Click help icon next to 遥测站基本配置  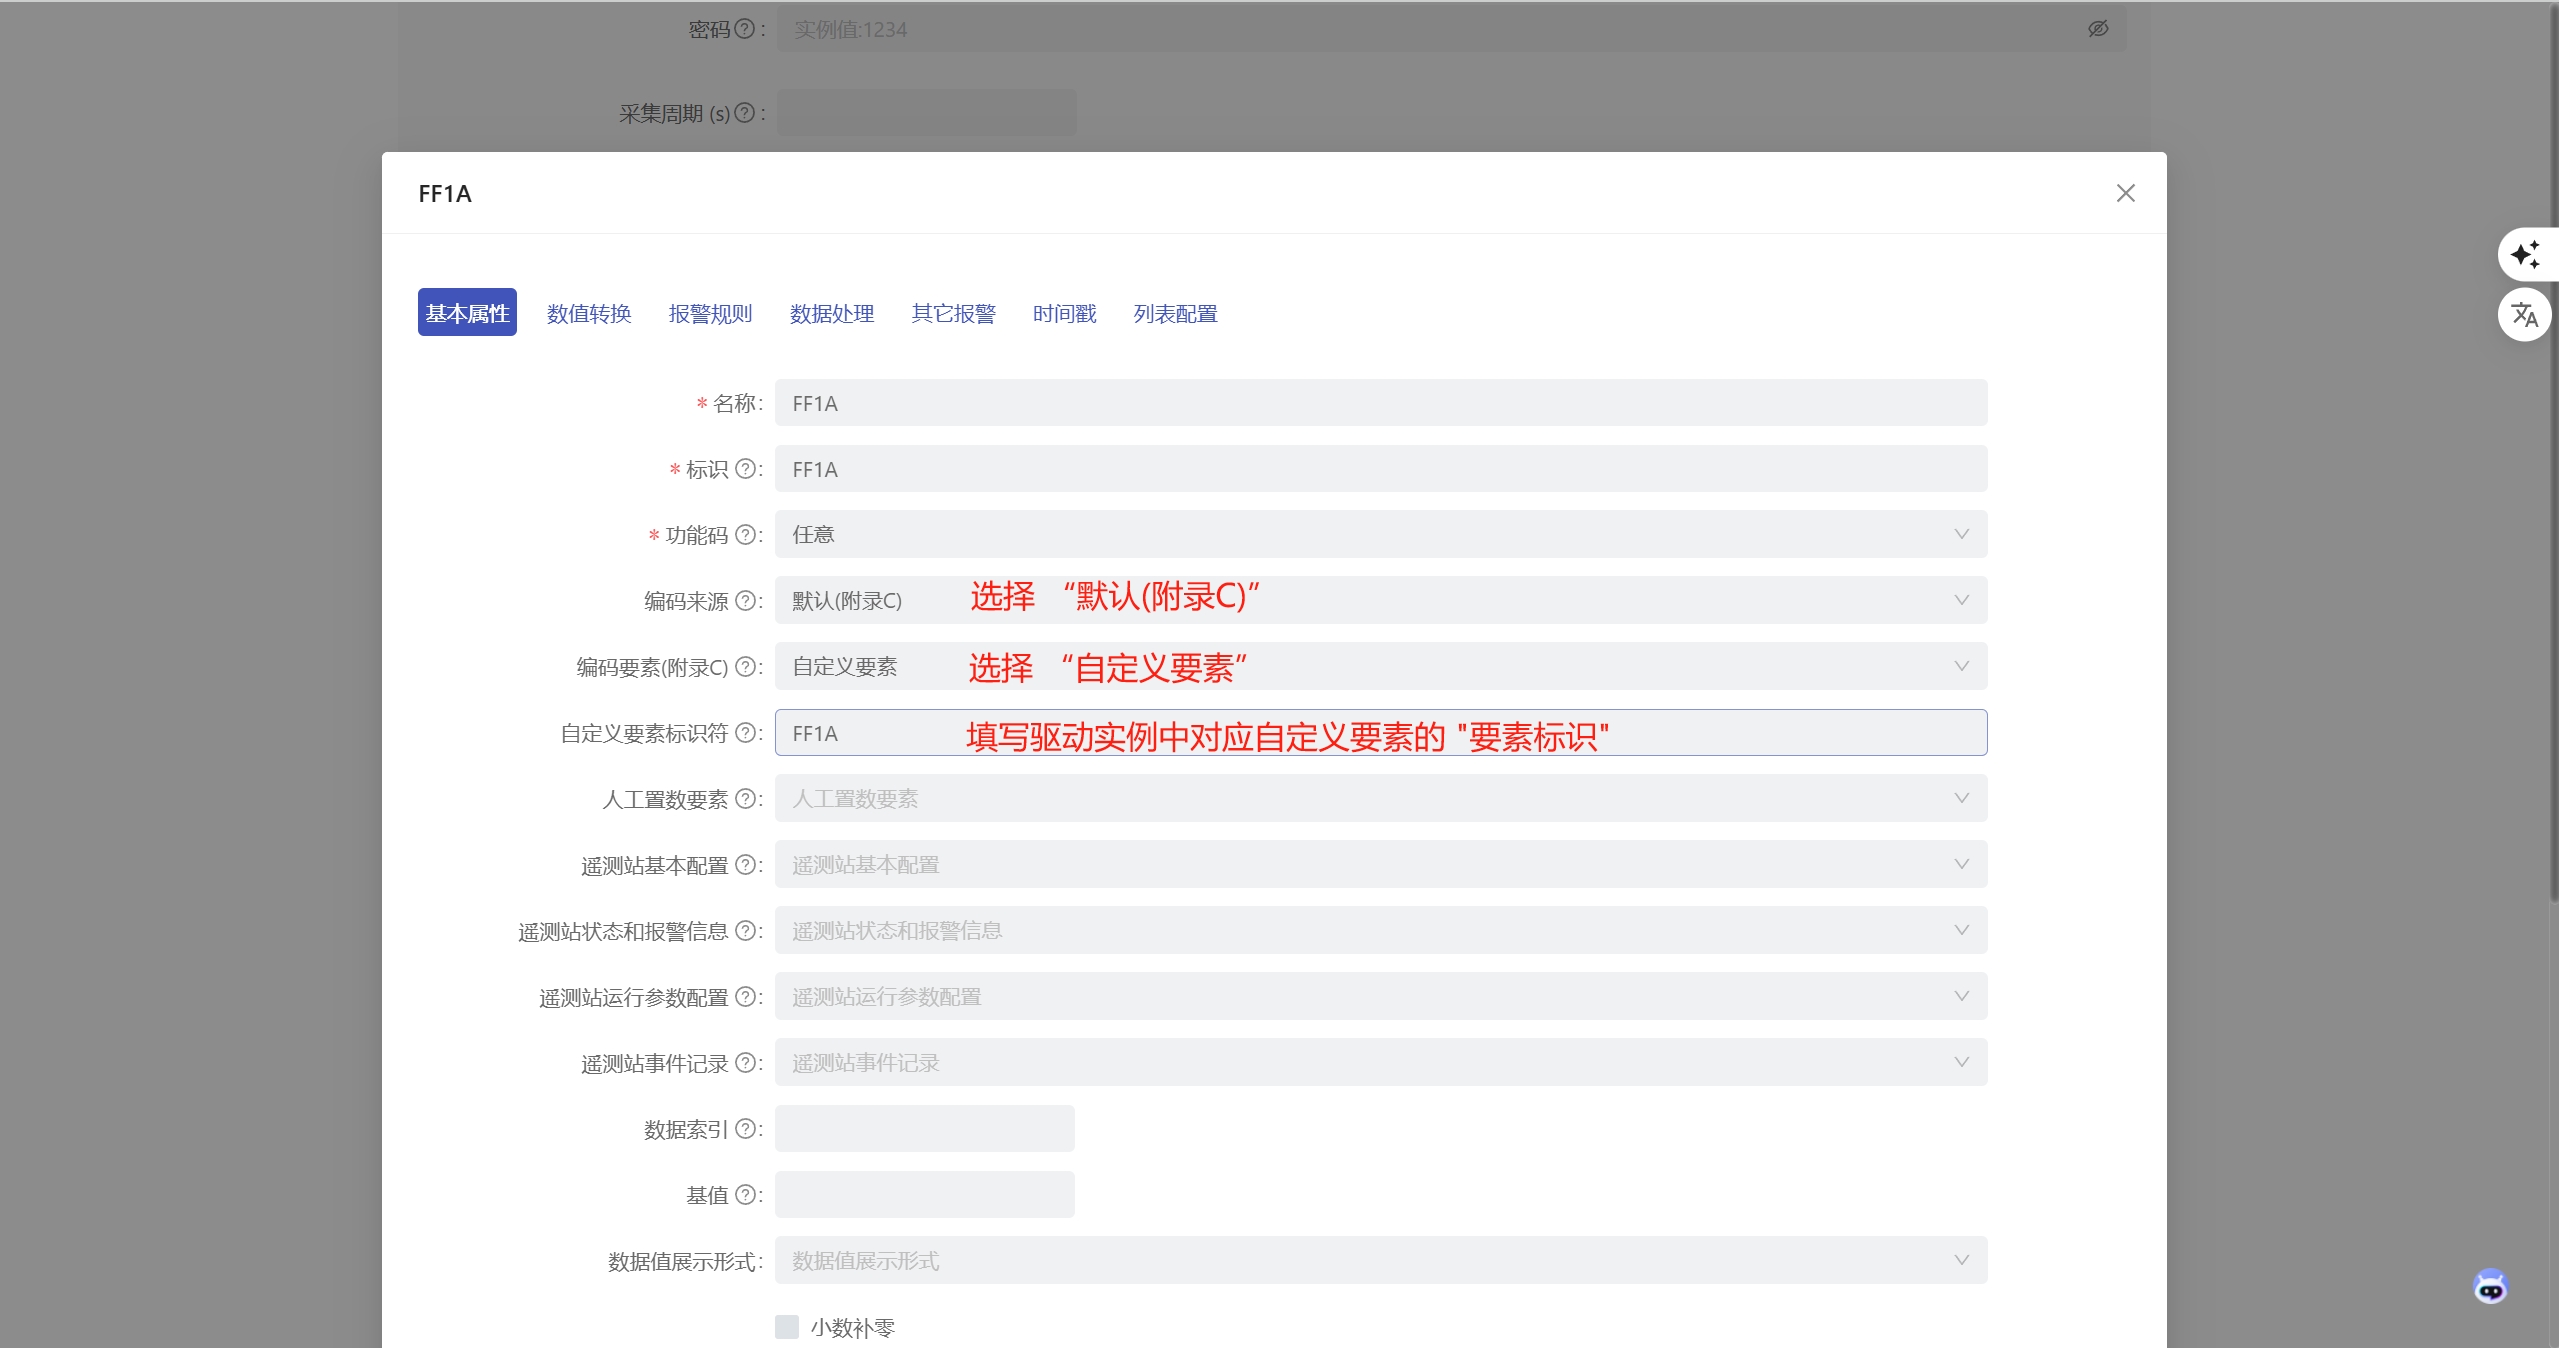point(745,865)
